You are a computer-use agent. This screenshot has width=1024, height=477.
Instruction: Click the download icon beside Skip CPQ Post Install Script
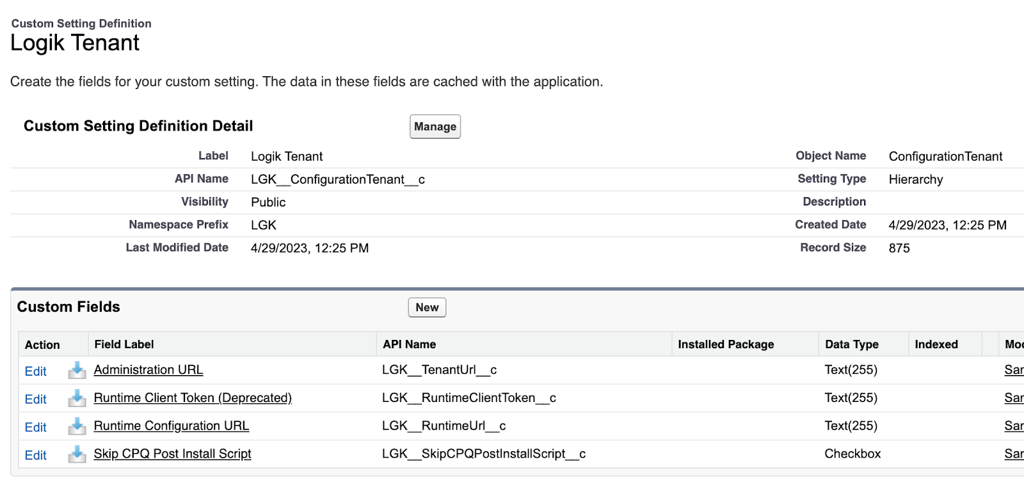[77, 454]
